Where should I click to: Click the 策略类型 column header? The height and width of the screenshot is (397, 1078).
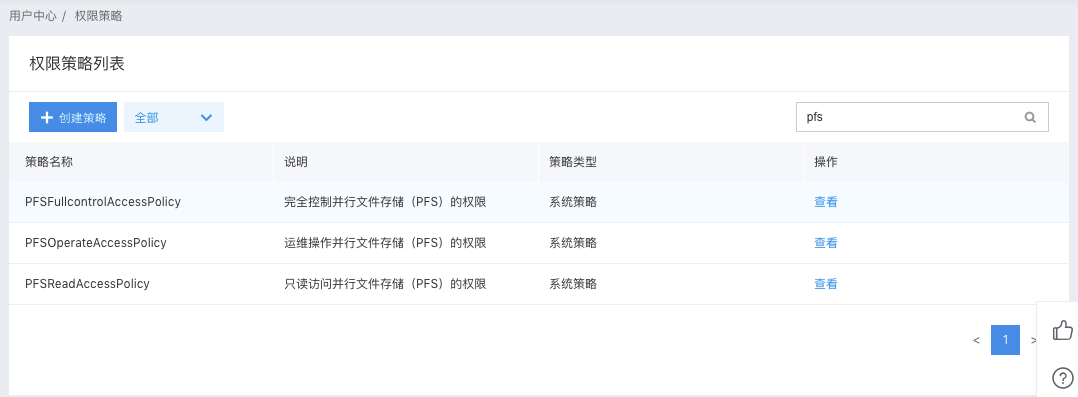click(x=573, y=162)
